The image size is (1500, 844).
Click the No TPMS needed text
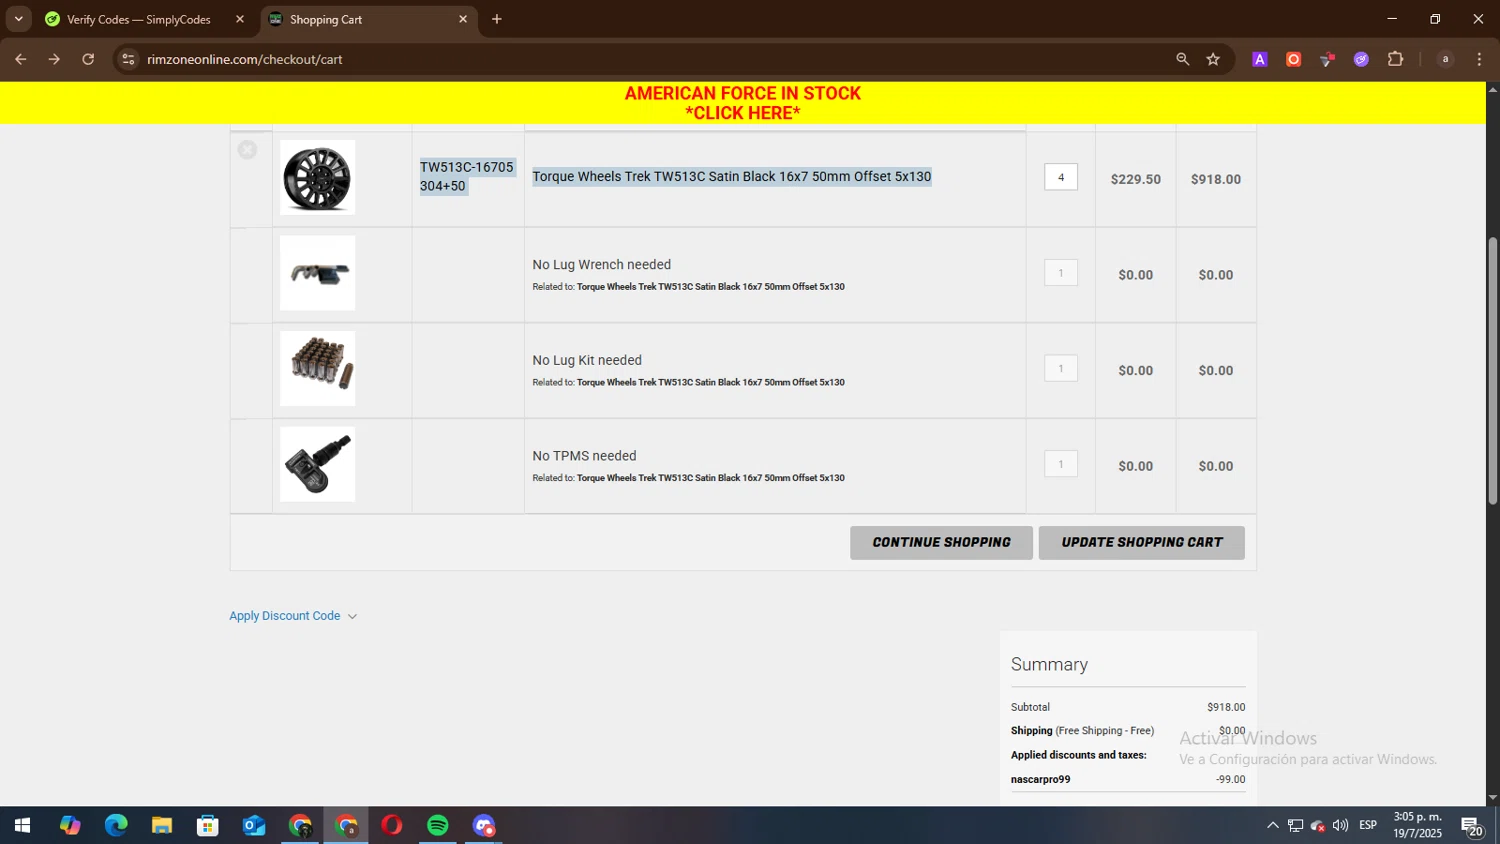click(x=584, y=456)
